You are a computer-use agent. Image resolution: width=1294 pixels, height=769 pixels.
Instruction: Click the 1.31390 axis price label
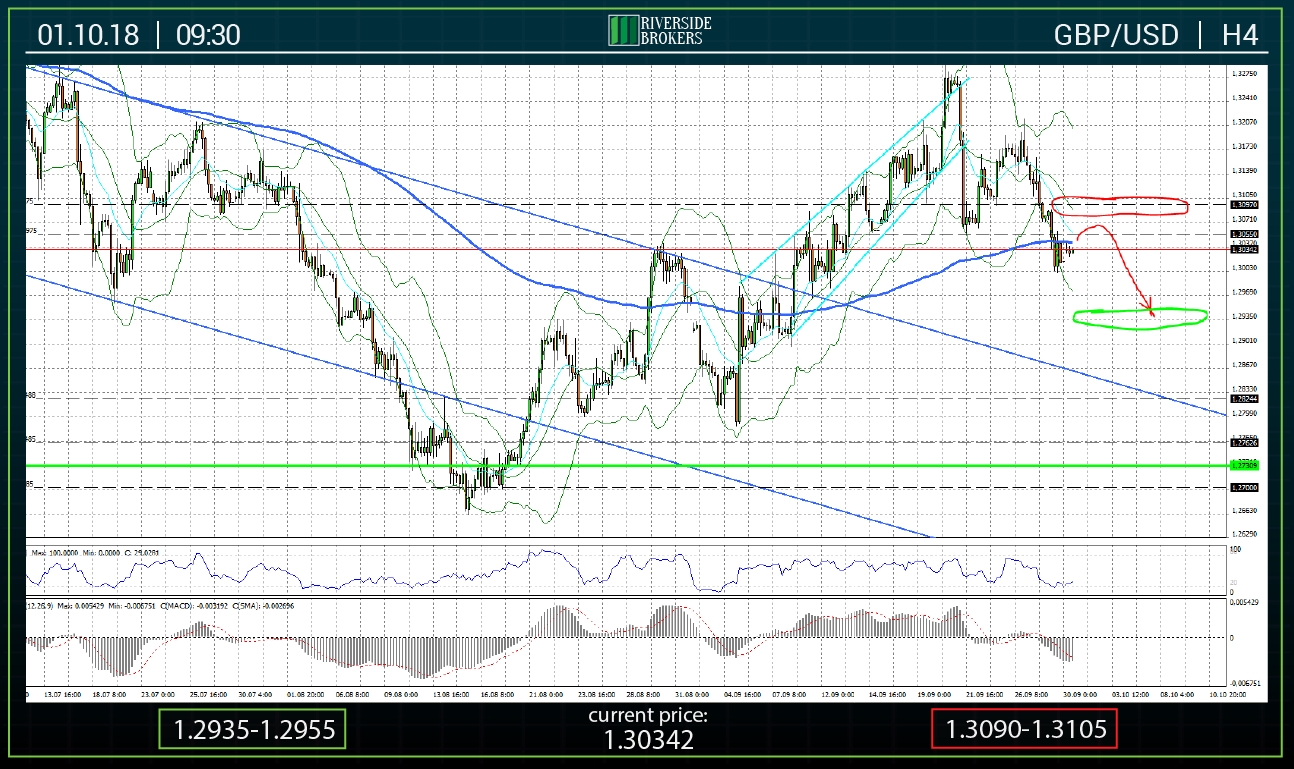(x=1246, y=170)
